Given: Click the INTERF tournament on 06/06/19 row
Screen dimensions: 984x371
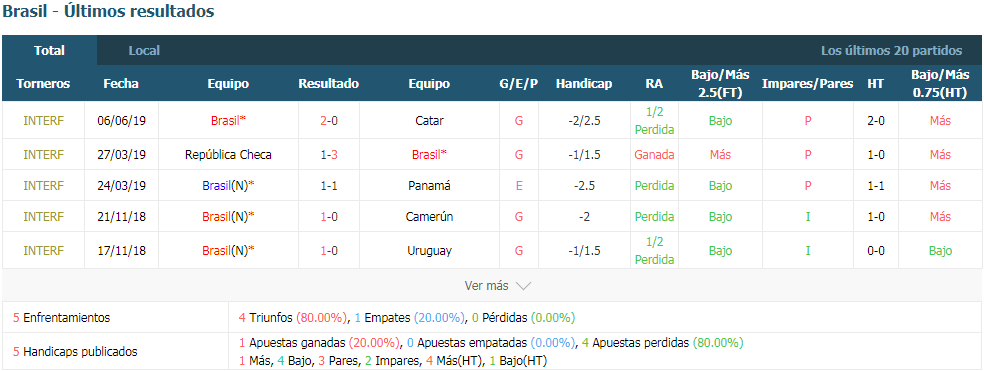Looking at the screenshot, I should click(x=43, y=121).
